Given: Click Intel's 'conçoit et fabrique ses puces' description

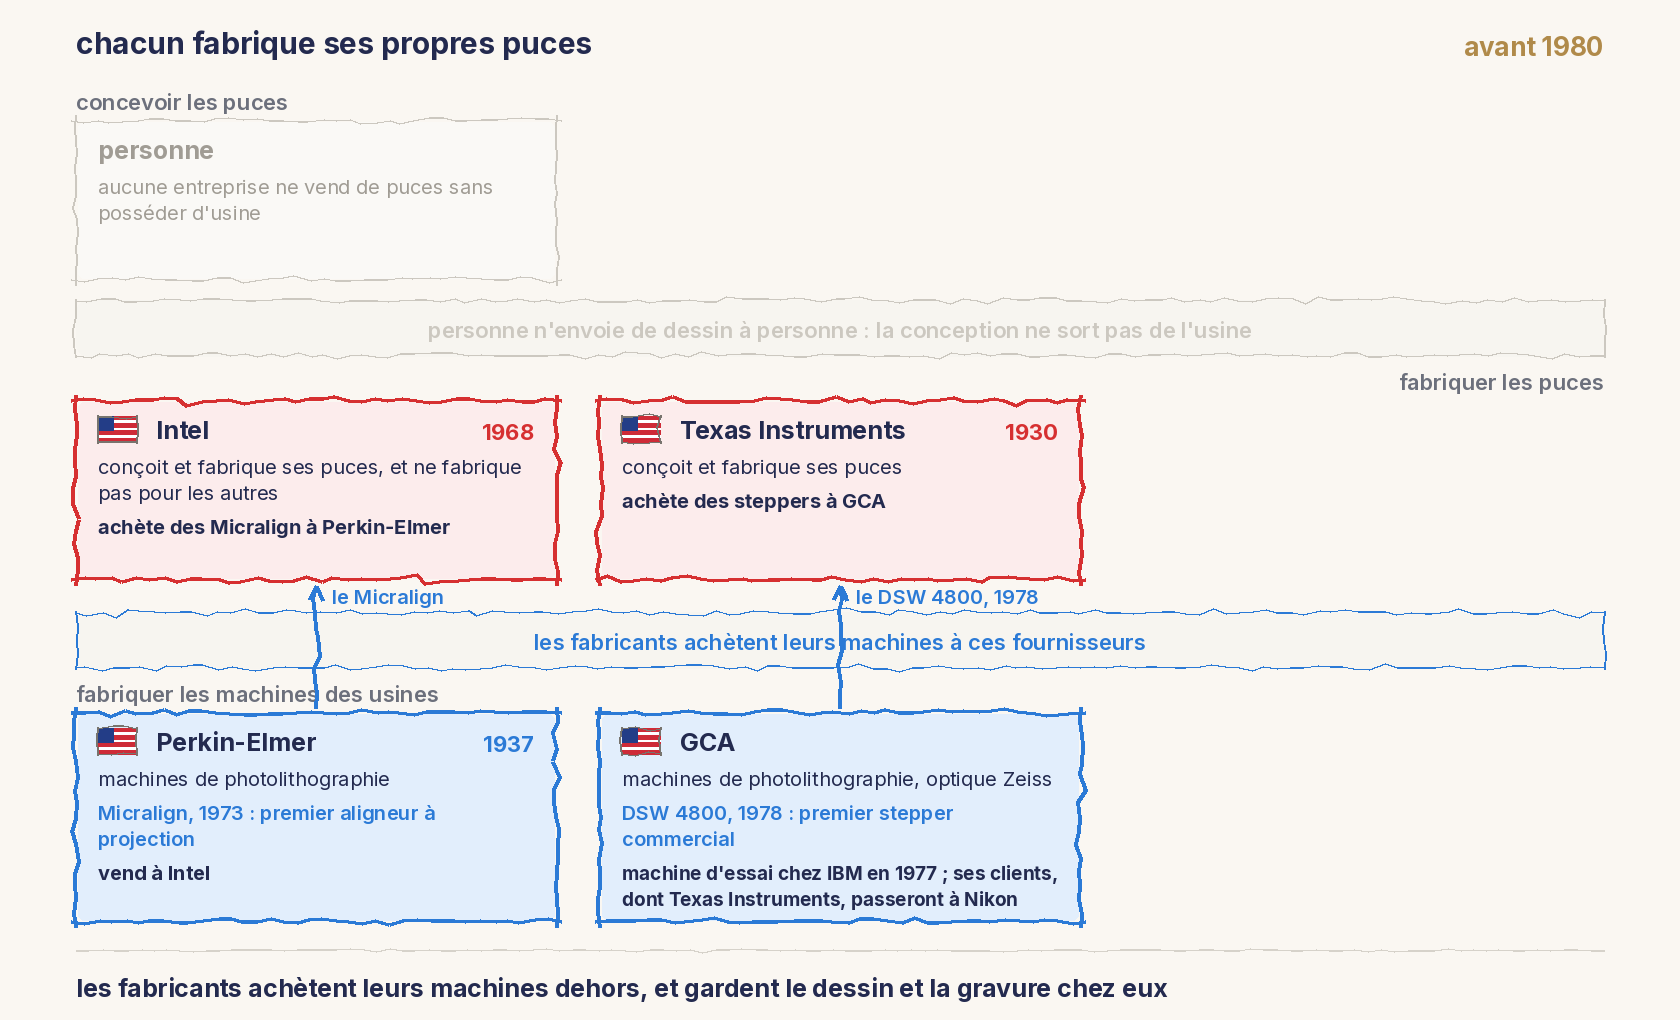Looking at the screenshot, I should pos(310,480).
